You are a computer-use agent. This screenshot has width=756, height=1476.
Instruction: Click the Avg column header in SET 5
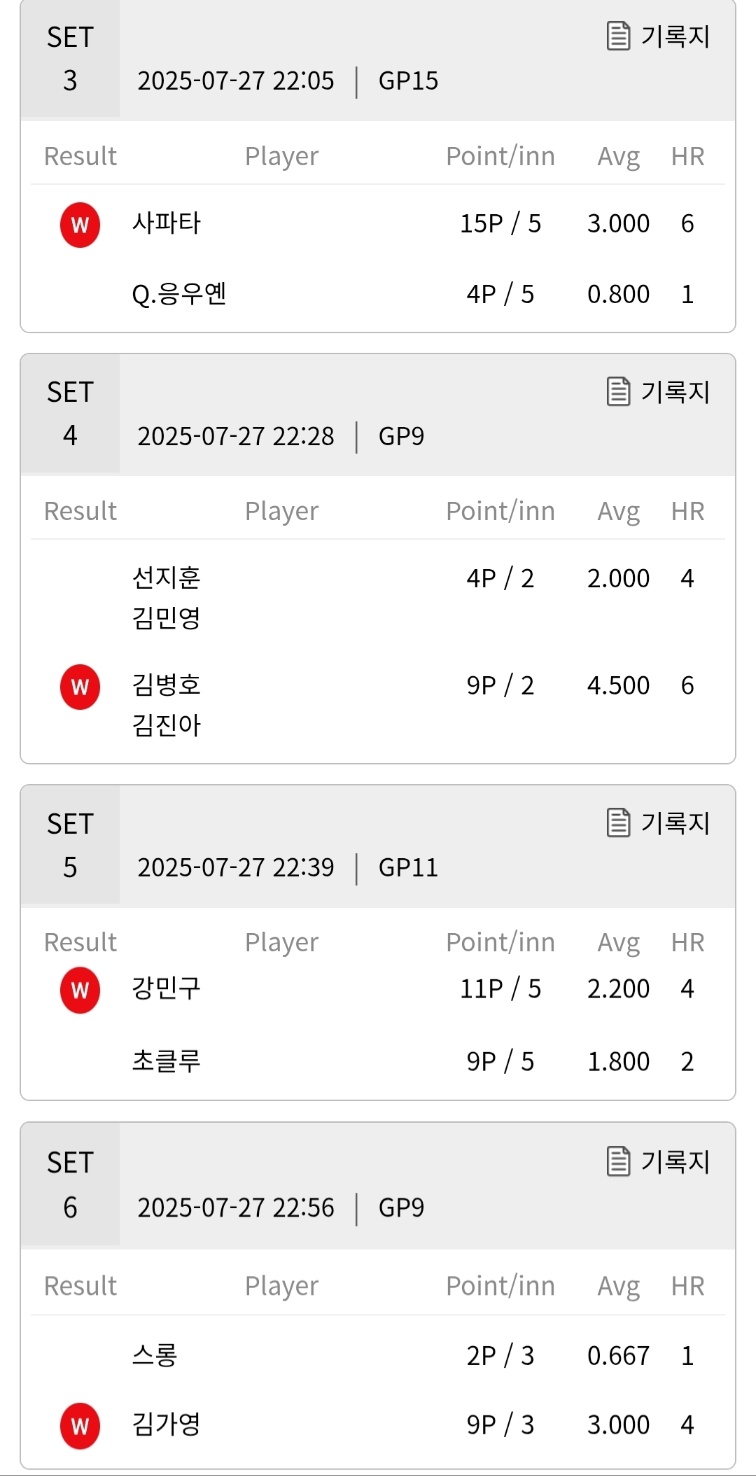point(619,942)
